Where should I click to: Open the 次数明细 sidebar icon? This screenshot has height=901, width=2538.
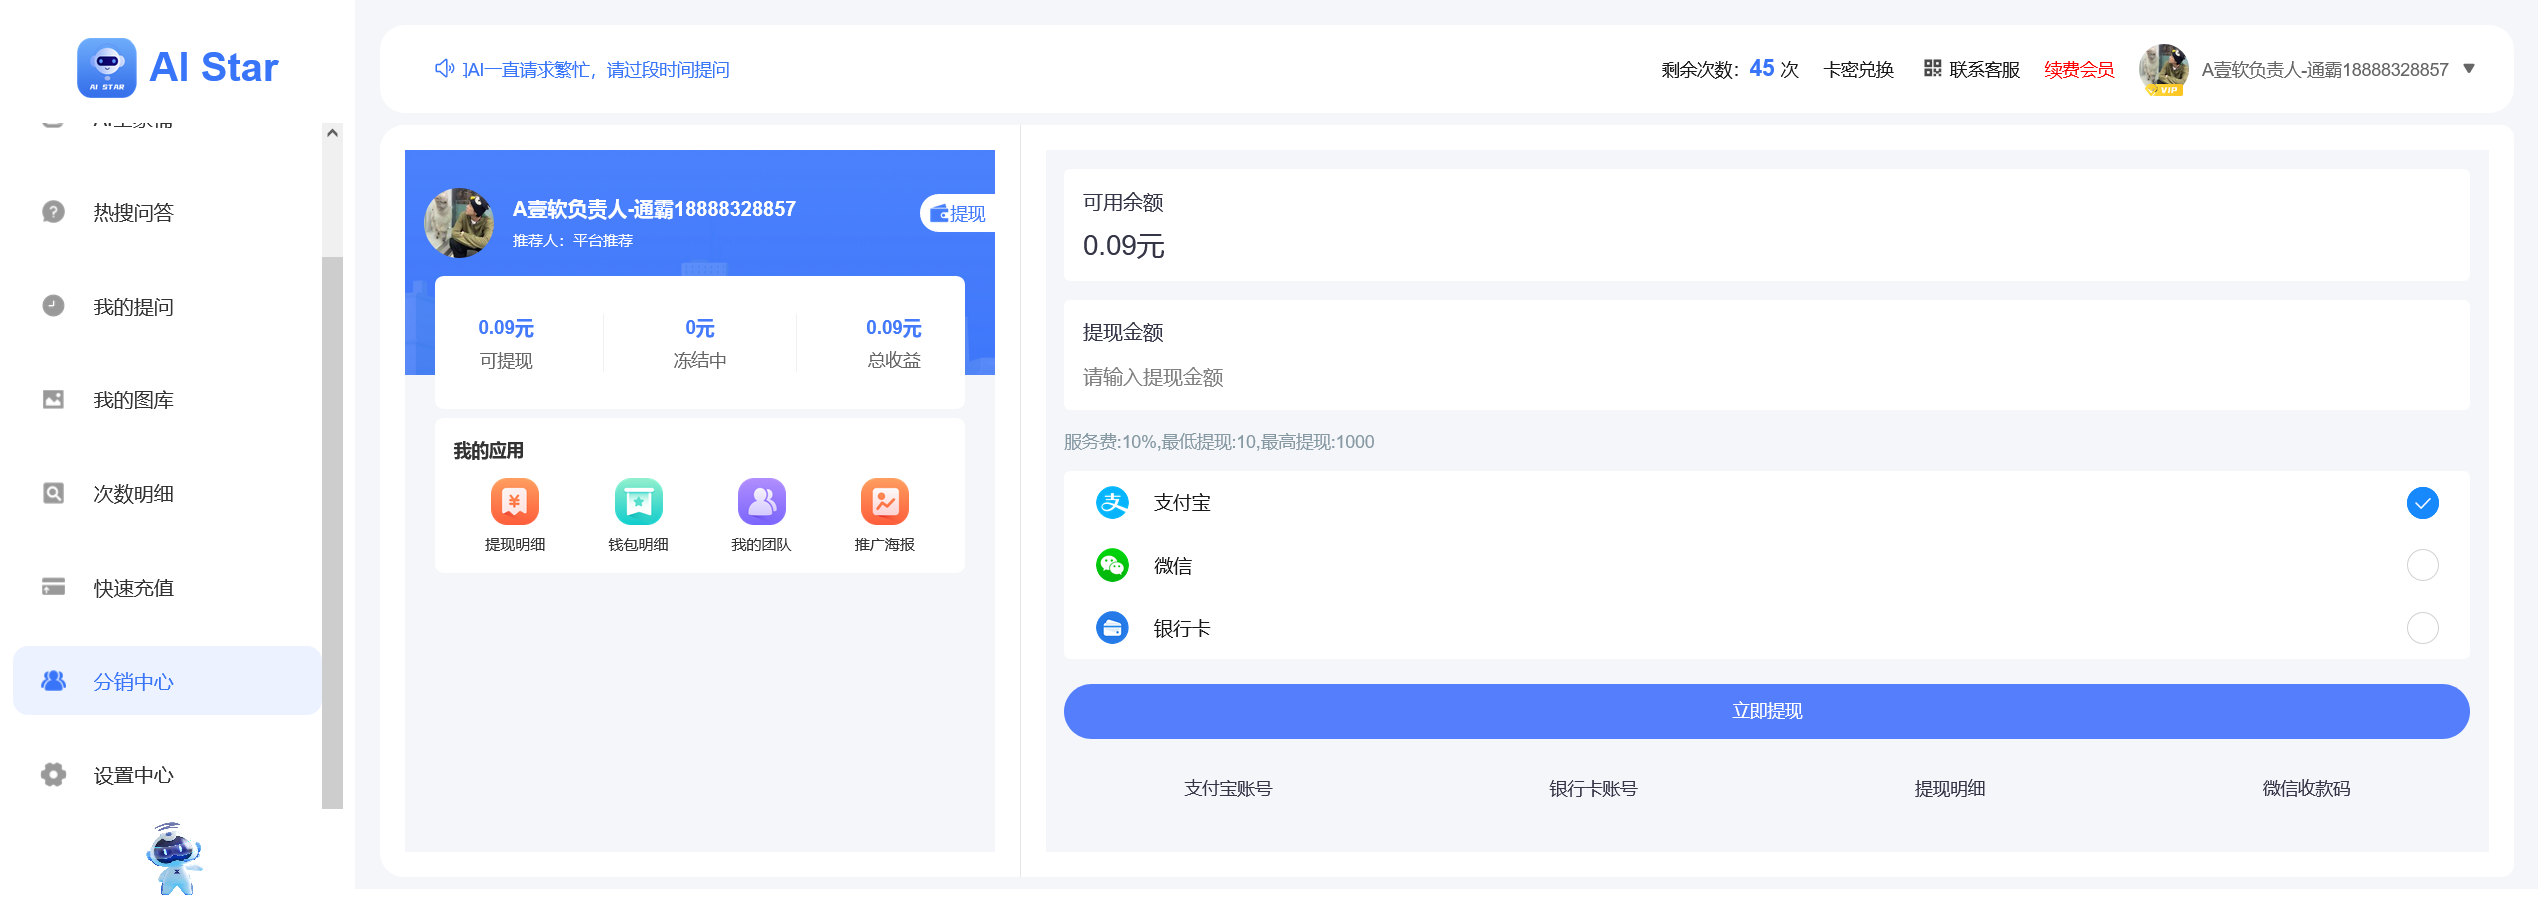click(52, 493)
